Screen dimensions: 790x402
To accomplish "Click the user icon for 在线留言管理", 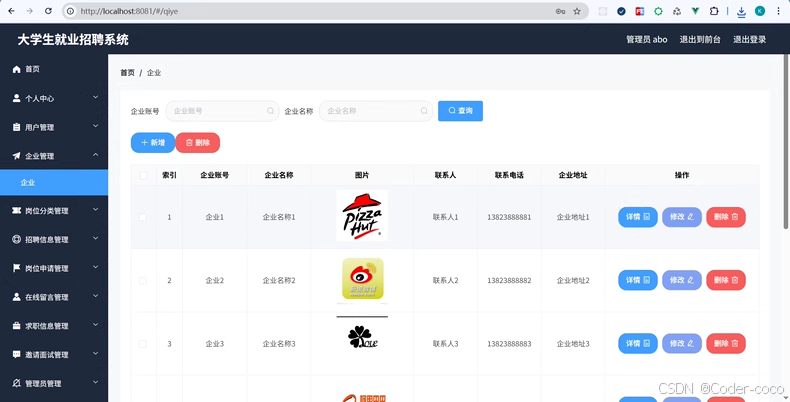I will coord(17,297).
